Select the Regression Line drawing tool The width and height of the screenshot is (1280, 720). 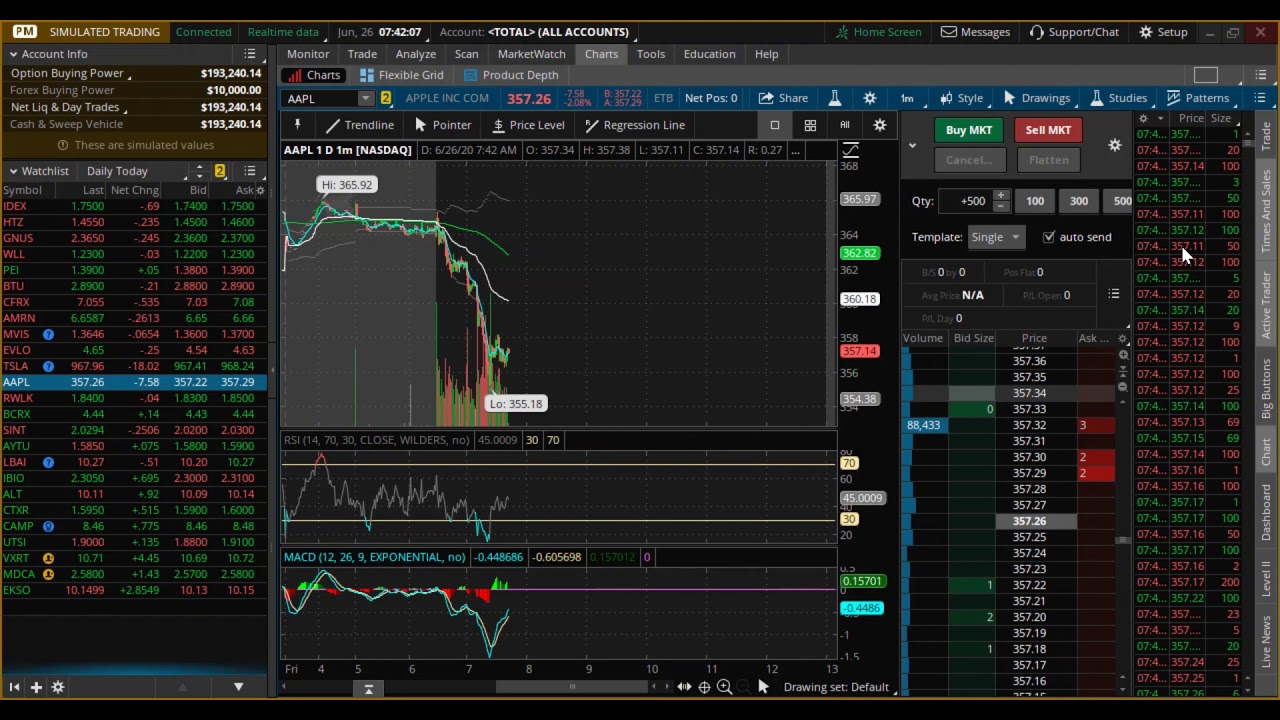click(x=635, y=125)
